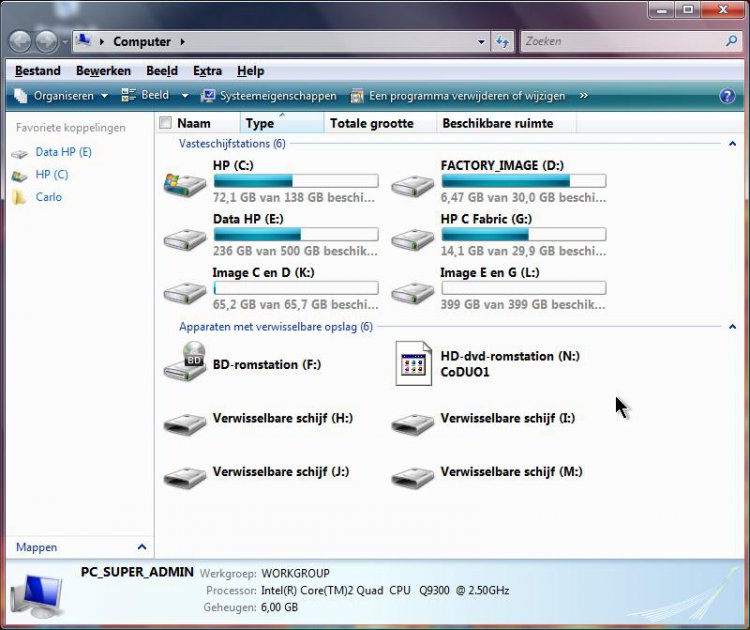Image resolution: width=750 pixels, height=630 pixels.
Task: Select Verwisselbare schijf (H:) drive icon
Action: click(x=185, y=424)
